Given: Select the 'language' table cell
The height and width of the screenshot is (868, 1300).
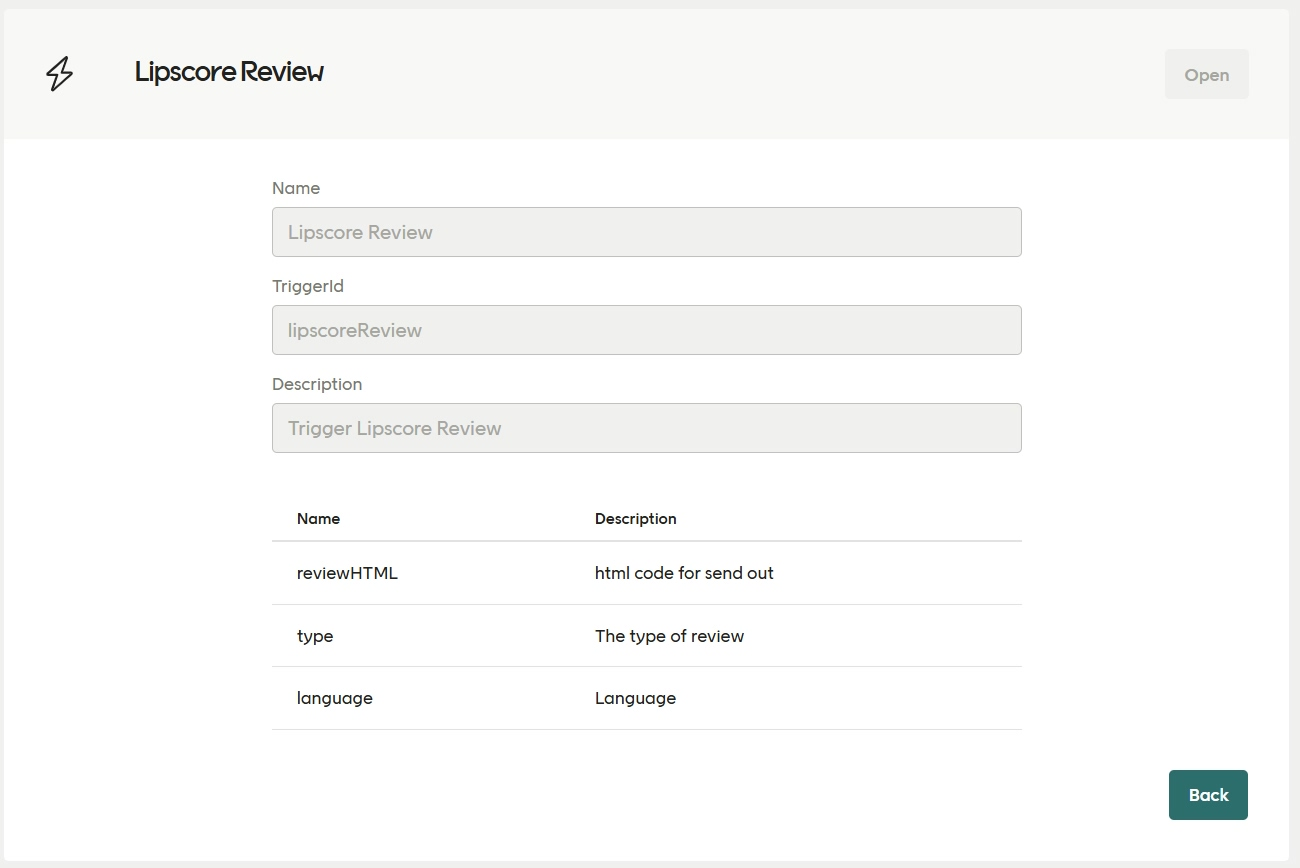Looking at the screenshot, I should coord(335,698).
